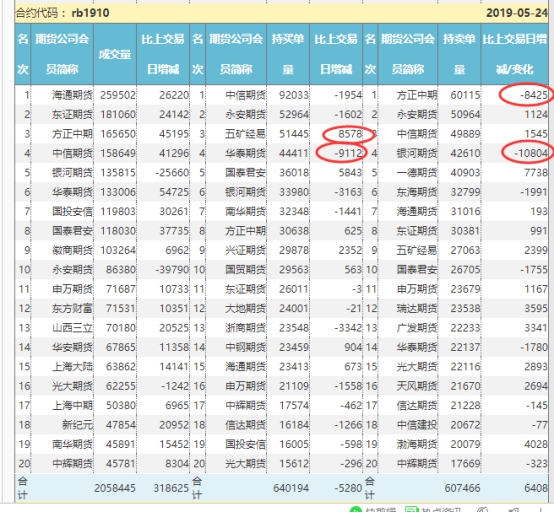The image size is (554, 513).
Task: Select volume change value -25660
Action: [x=172, y=173]
